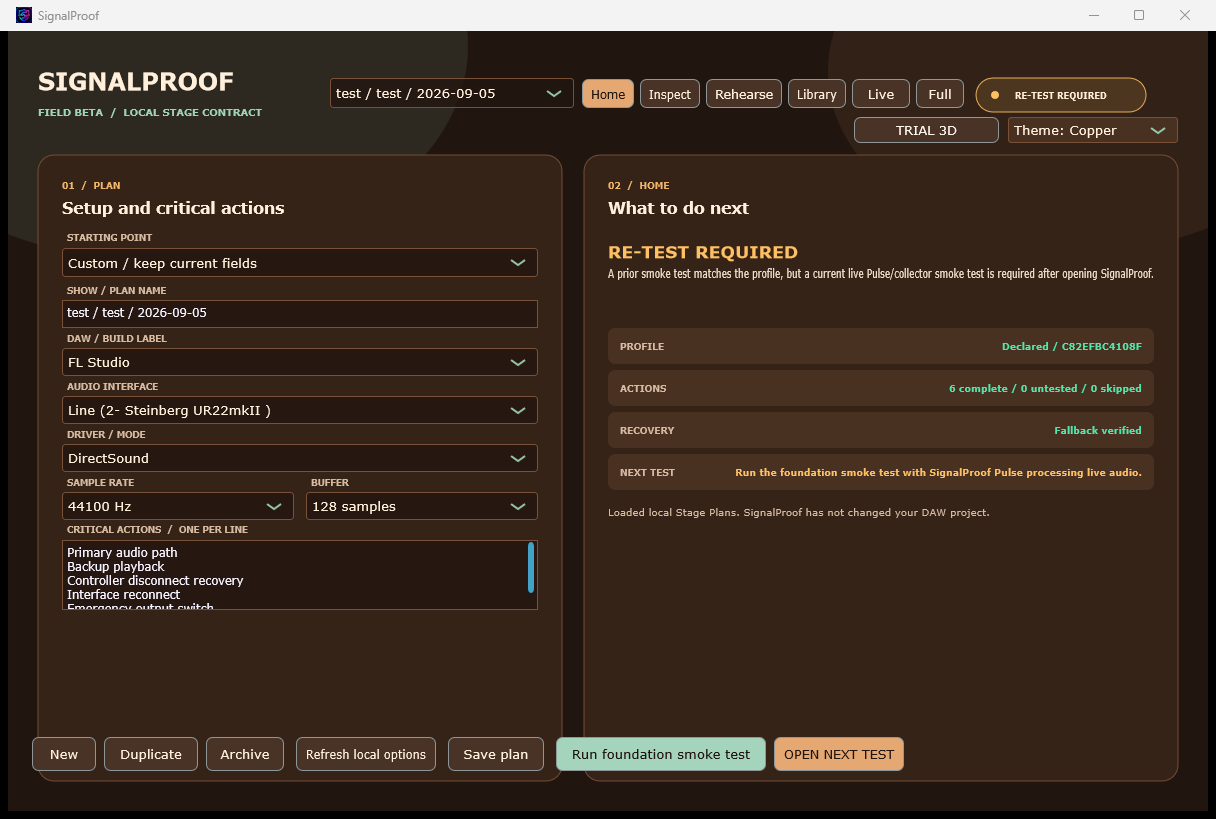Click the 'Loaded local Stage Plans' status message

(798, 512)
